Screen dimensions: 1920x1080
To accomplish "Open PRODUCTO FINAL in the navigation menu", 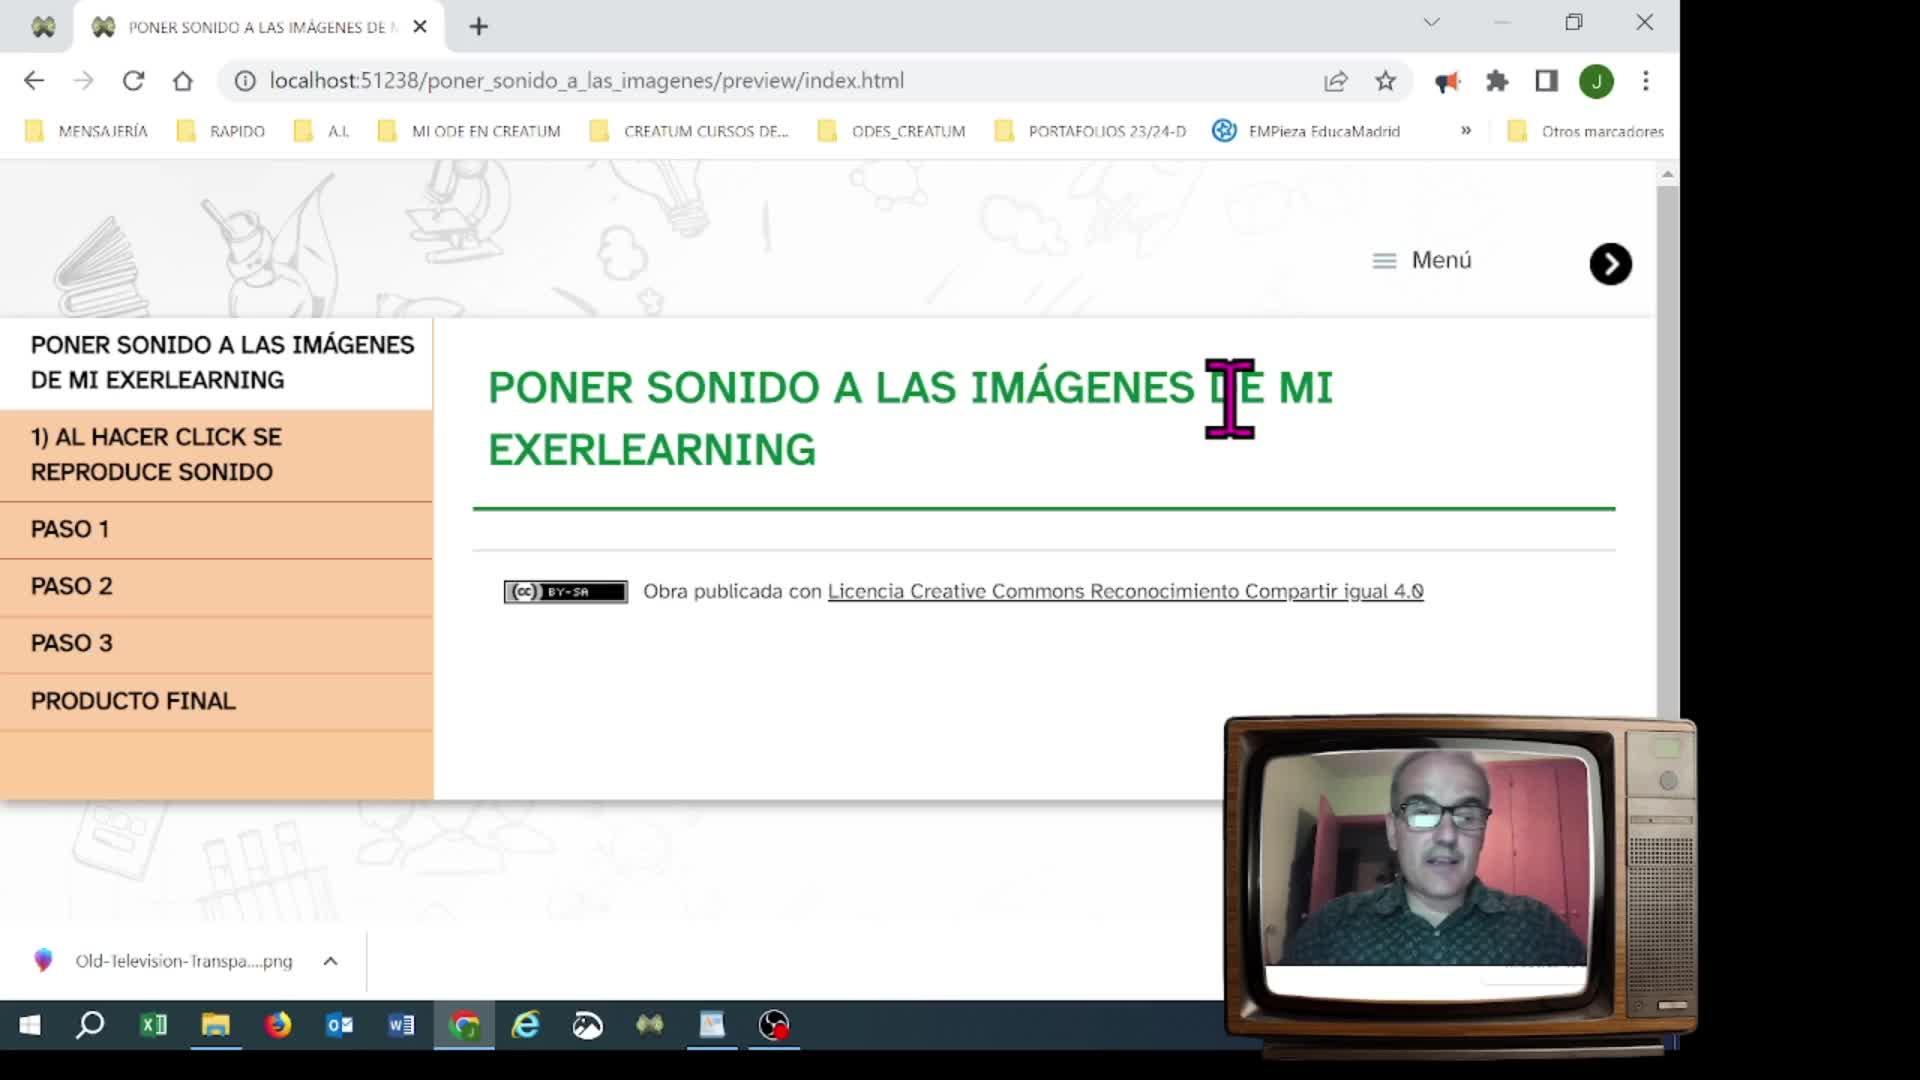I will [x=133, y=701].
